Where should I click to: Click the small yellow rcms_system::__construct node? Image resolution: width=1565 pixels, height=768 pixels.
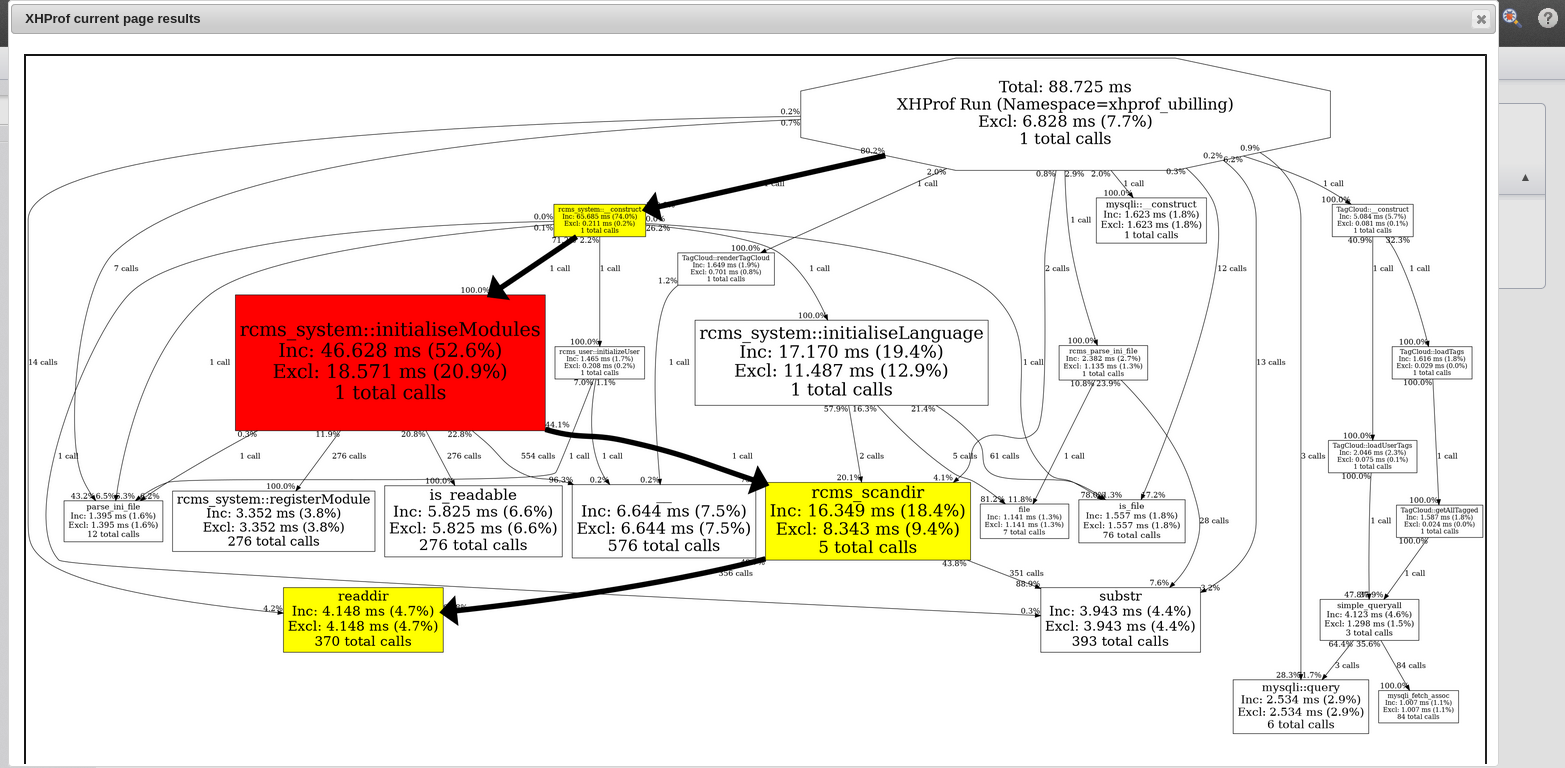[x=600, y=220]
